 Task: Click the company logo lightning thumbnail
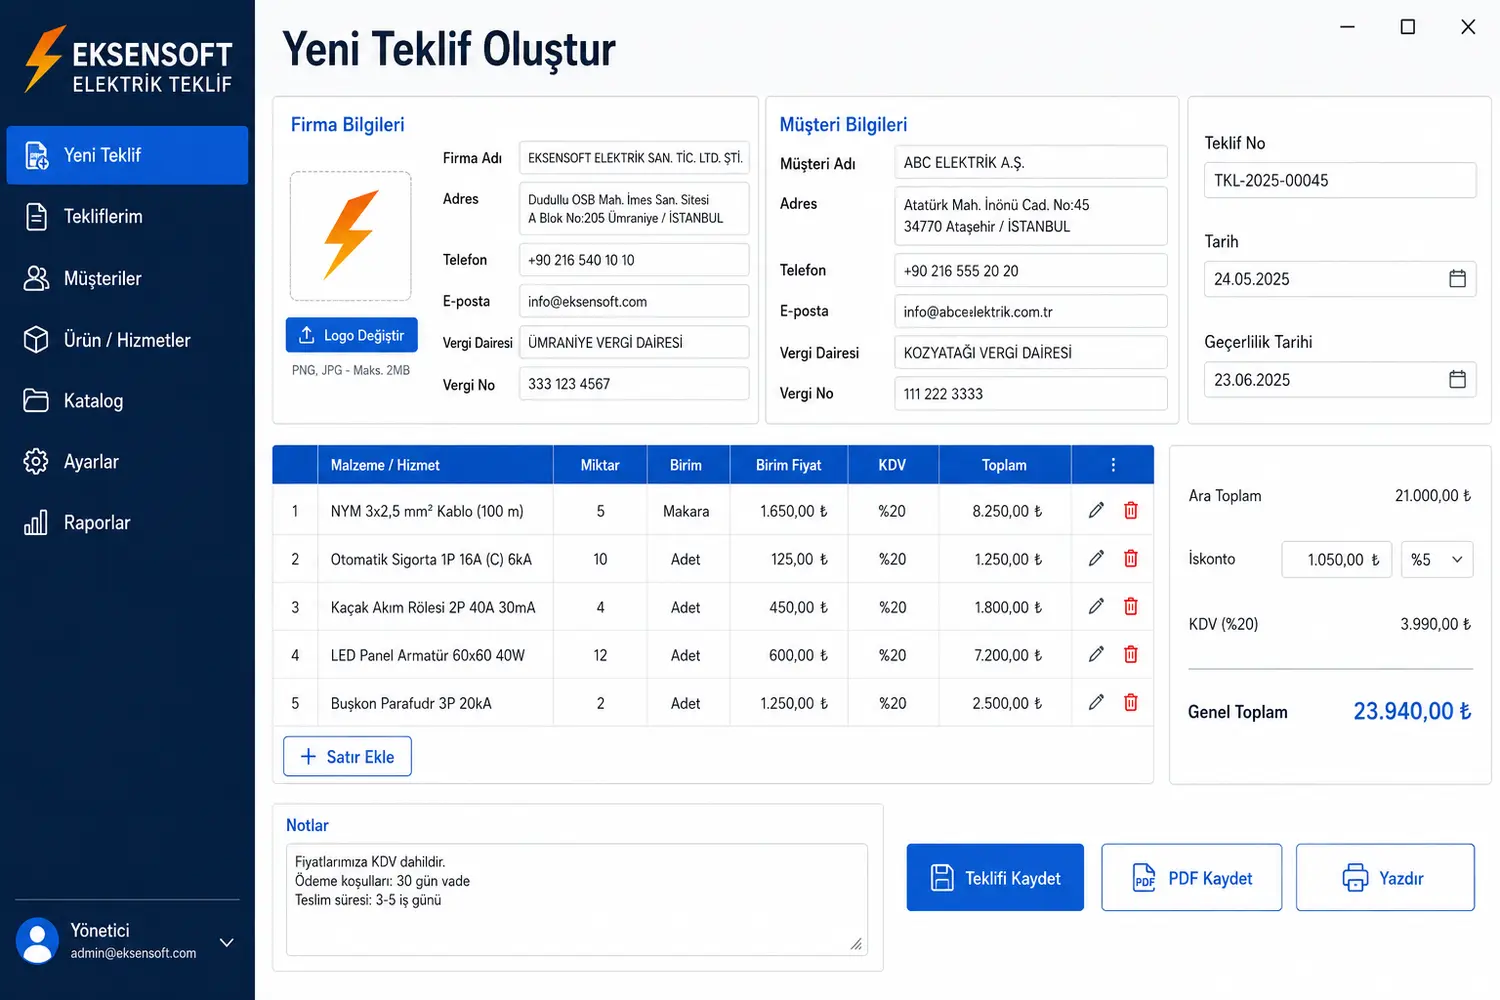[351, 236]
